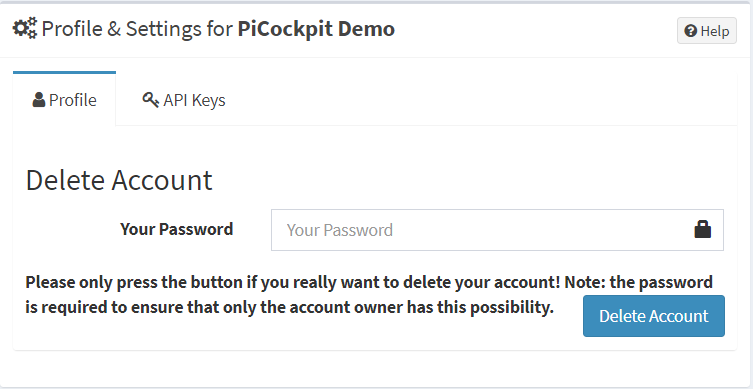753x389 pixels.
Task: Click the blue Delete Account button
Action: [654, 316]
